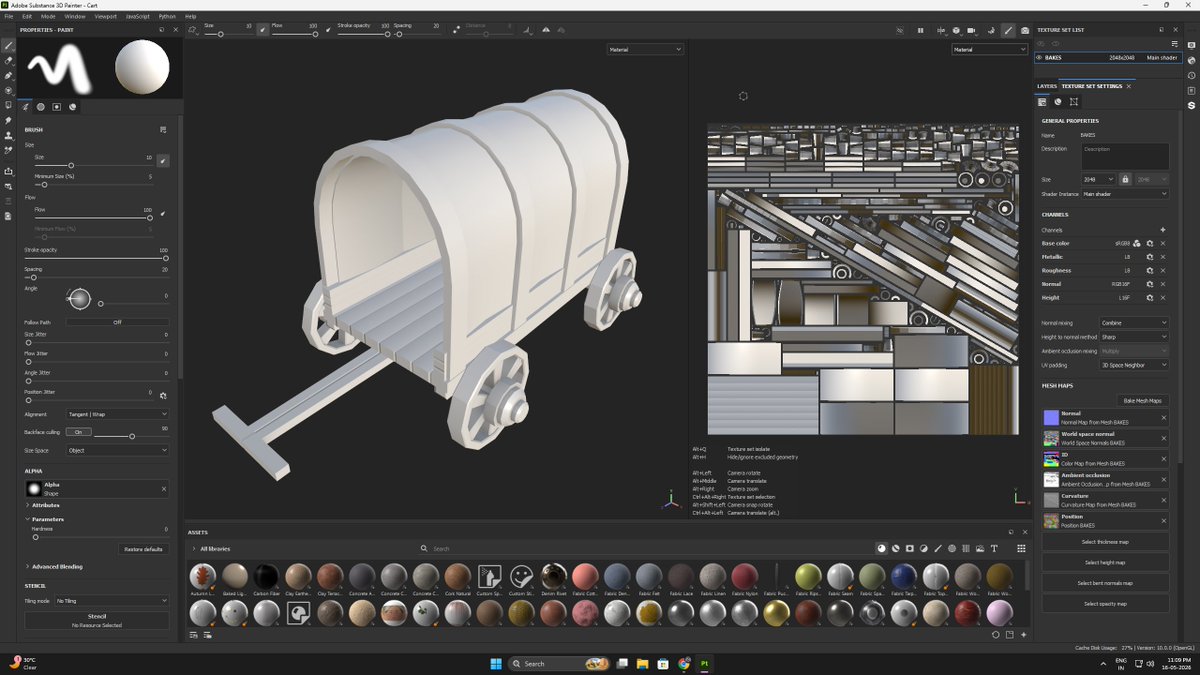Open the Tiling mode No Tiling dropdown
This screenshot has height=675, width=1200.
tap(112, 601)
